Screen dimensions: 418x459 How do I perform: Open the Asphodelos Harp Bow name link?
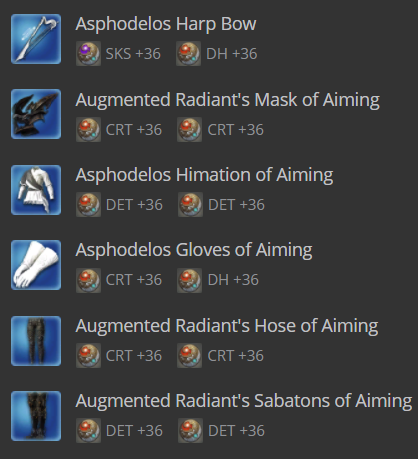166,24
